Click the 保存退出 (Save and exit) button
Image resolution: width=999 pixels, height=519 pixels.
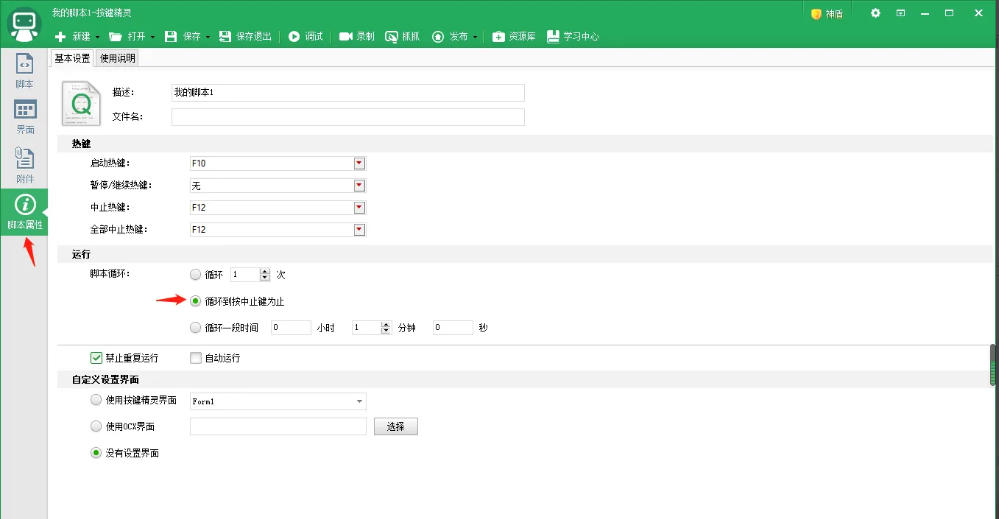coord(226,36)
